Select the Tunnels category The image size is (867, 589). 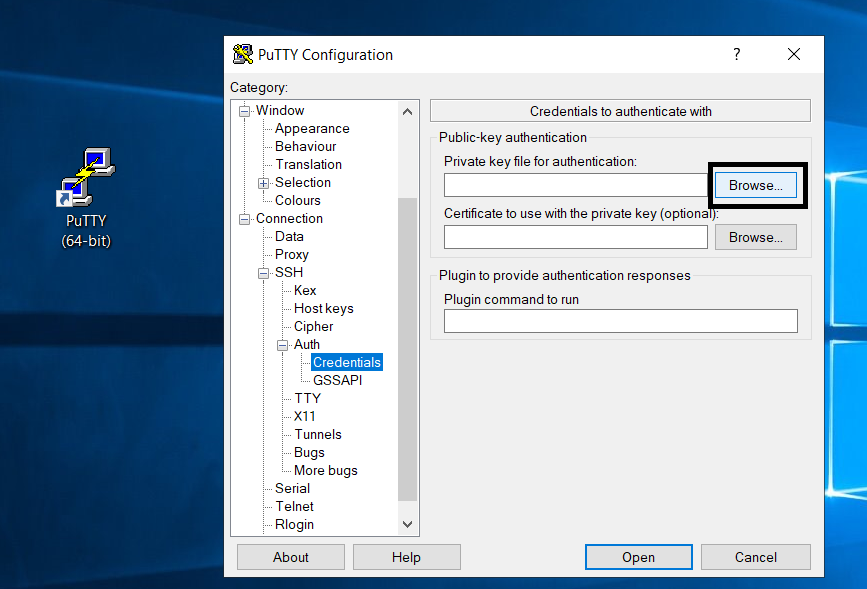tap(318, 435)
